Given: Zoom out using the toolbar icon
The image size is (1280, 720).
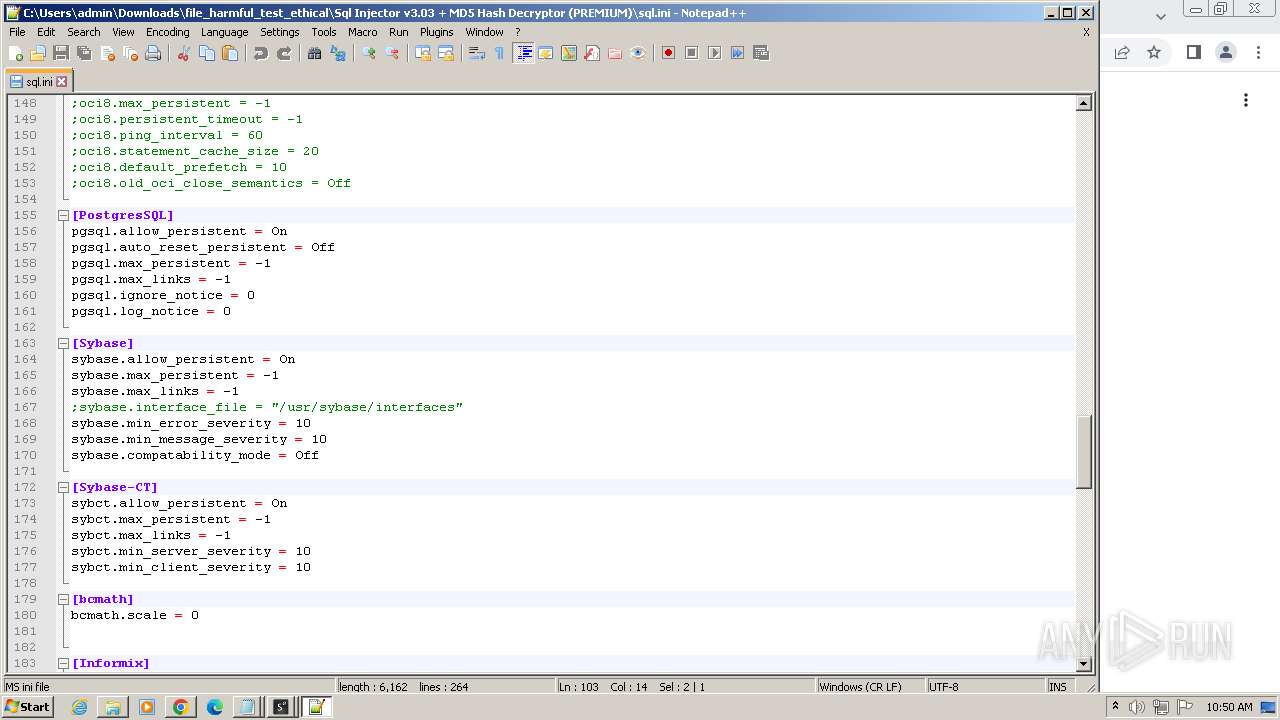Looking at the screenshot, I should point(392,53).
